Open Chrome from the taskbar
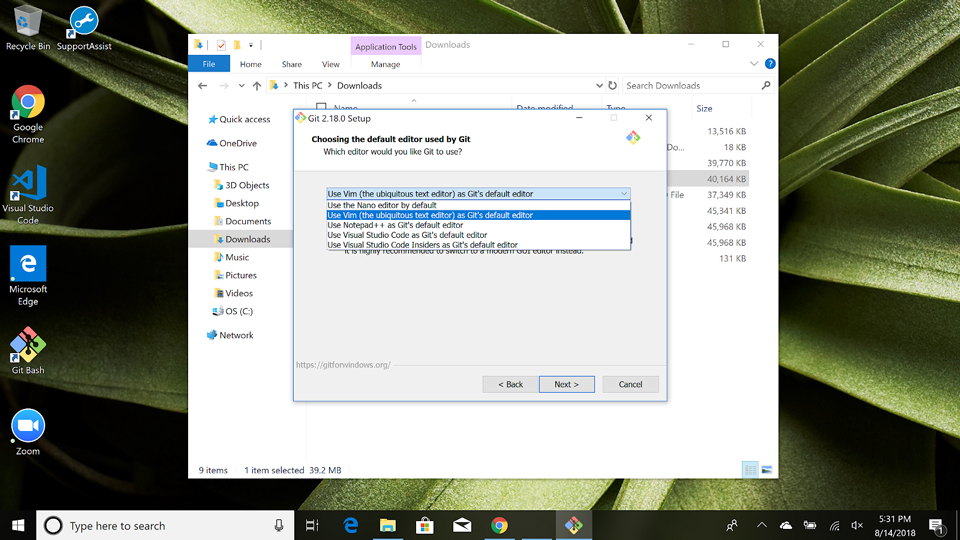Screen dimensions: 960x540 tap(500, 525)
